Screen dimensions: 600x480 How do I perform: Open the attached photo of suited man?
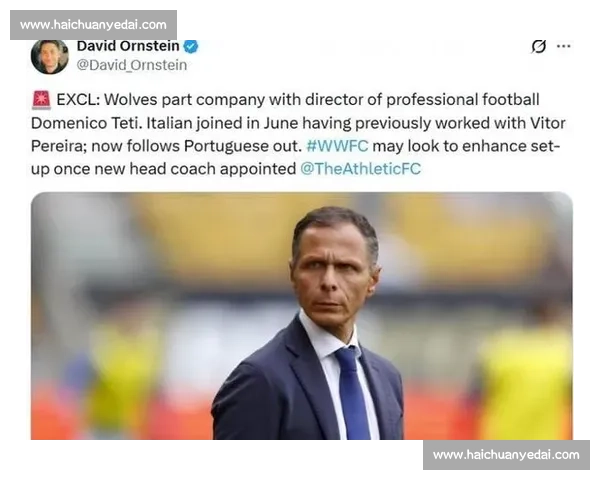(302, 316)
